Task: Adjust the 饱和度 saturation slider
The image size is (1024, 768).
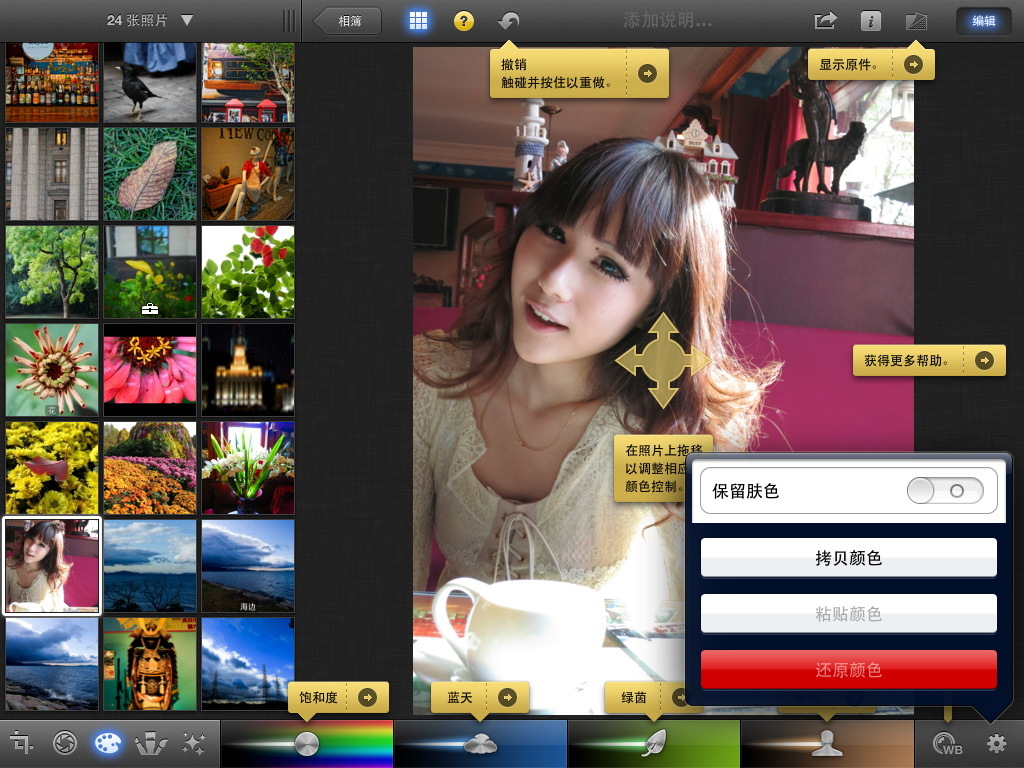Action: [305, 744]
